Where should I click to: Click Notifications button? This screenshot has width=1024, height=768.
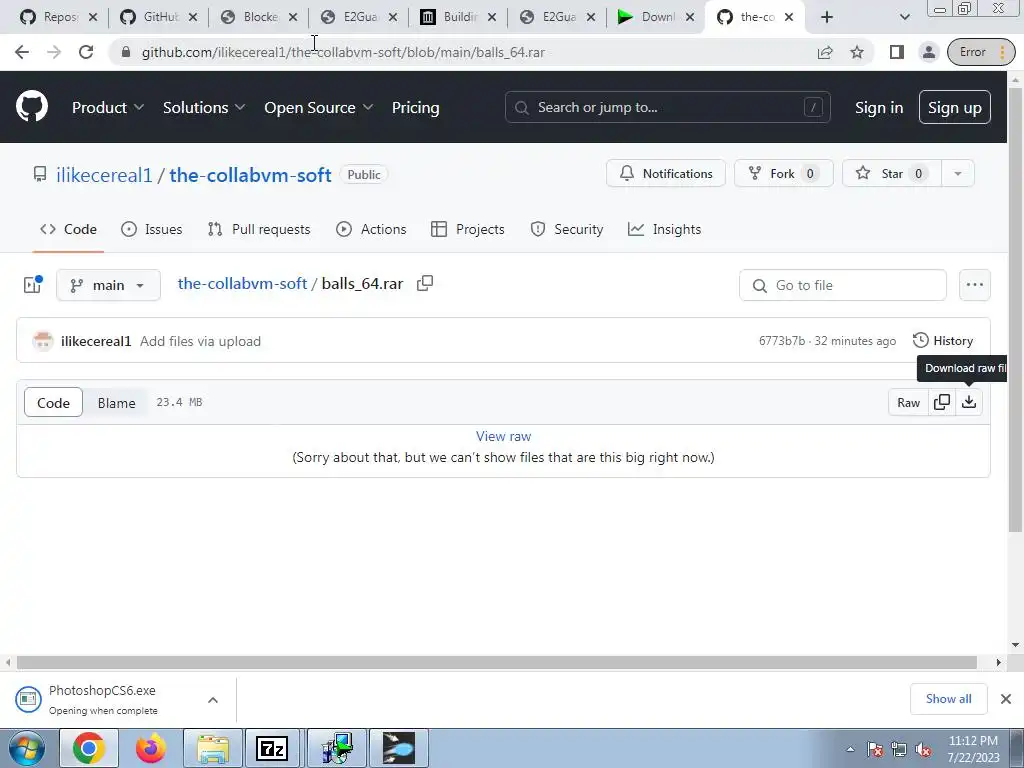[x=665, y=174]
